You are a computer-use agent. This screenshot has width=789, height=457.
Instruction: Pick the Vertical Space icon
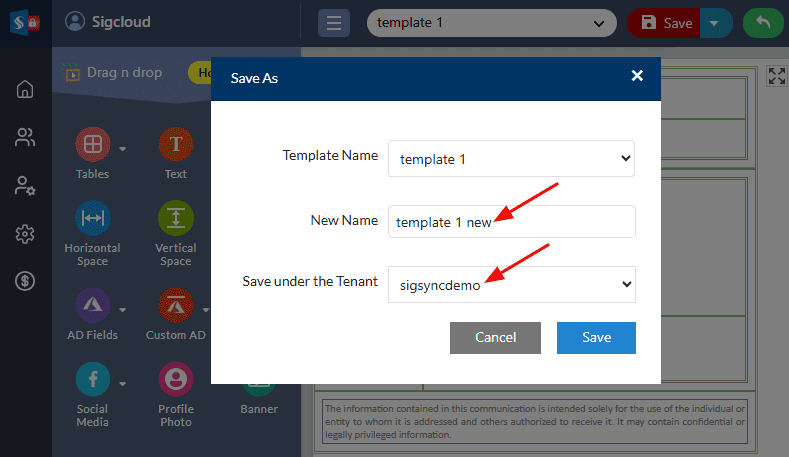(x=176, y=218)
